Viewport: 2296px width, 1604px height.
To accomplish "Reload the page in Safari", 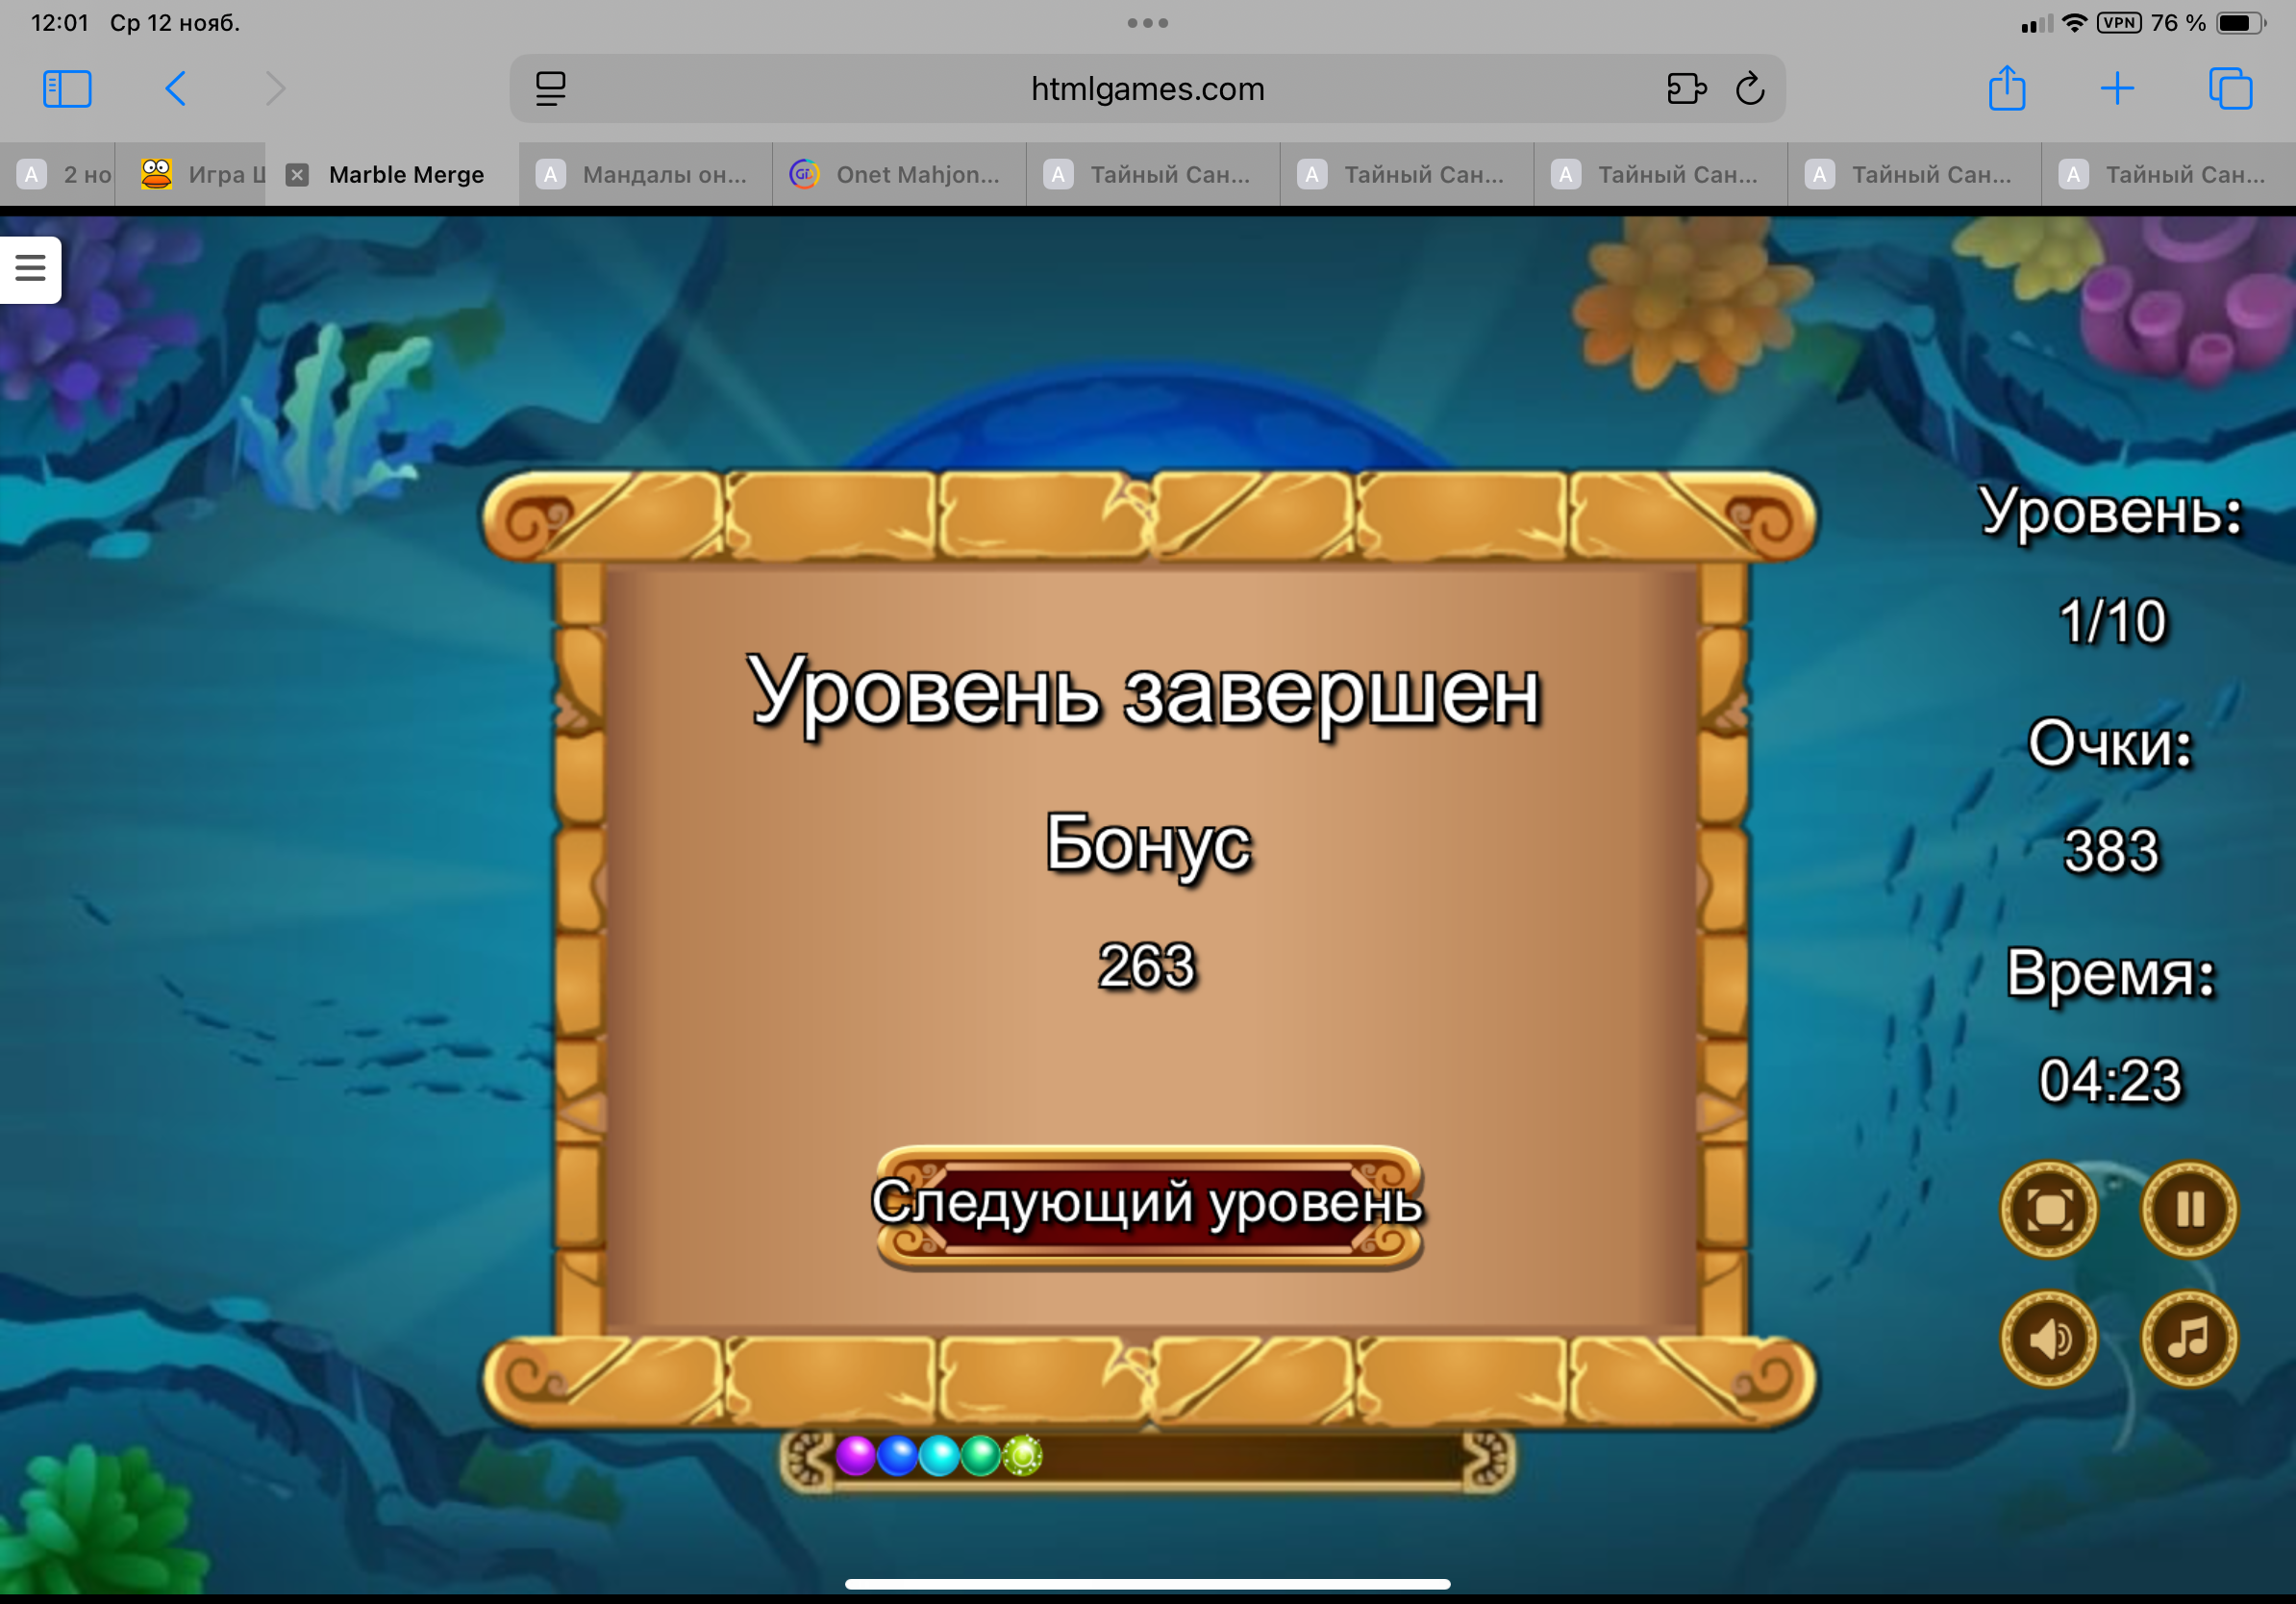I will pyautogui.click(x=1750, y=89).
